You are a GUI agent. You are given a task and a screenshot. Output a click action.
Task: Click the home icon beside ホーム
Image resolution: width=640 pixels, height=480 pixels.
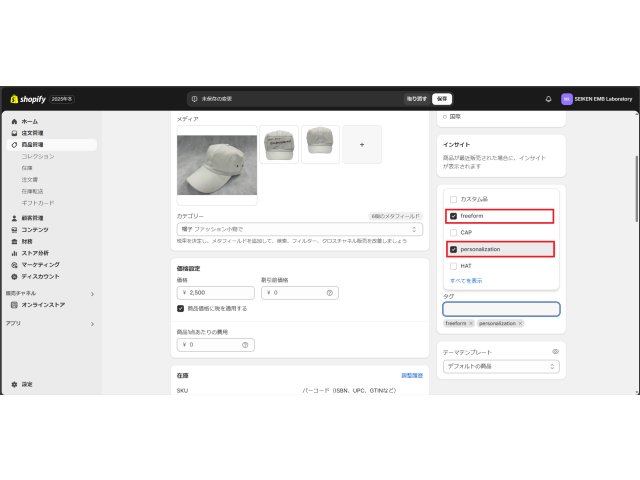click(14, 121)
